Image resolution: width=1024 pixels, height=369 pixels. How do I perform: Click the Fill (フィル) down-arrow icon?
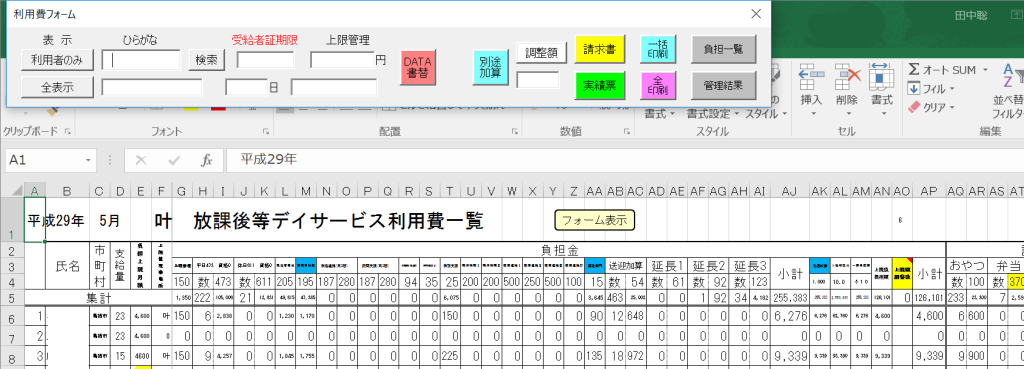click(914, 88)
